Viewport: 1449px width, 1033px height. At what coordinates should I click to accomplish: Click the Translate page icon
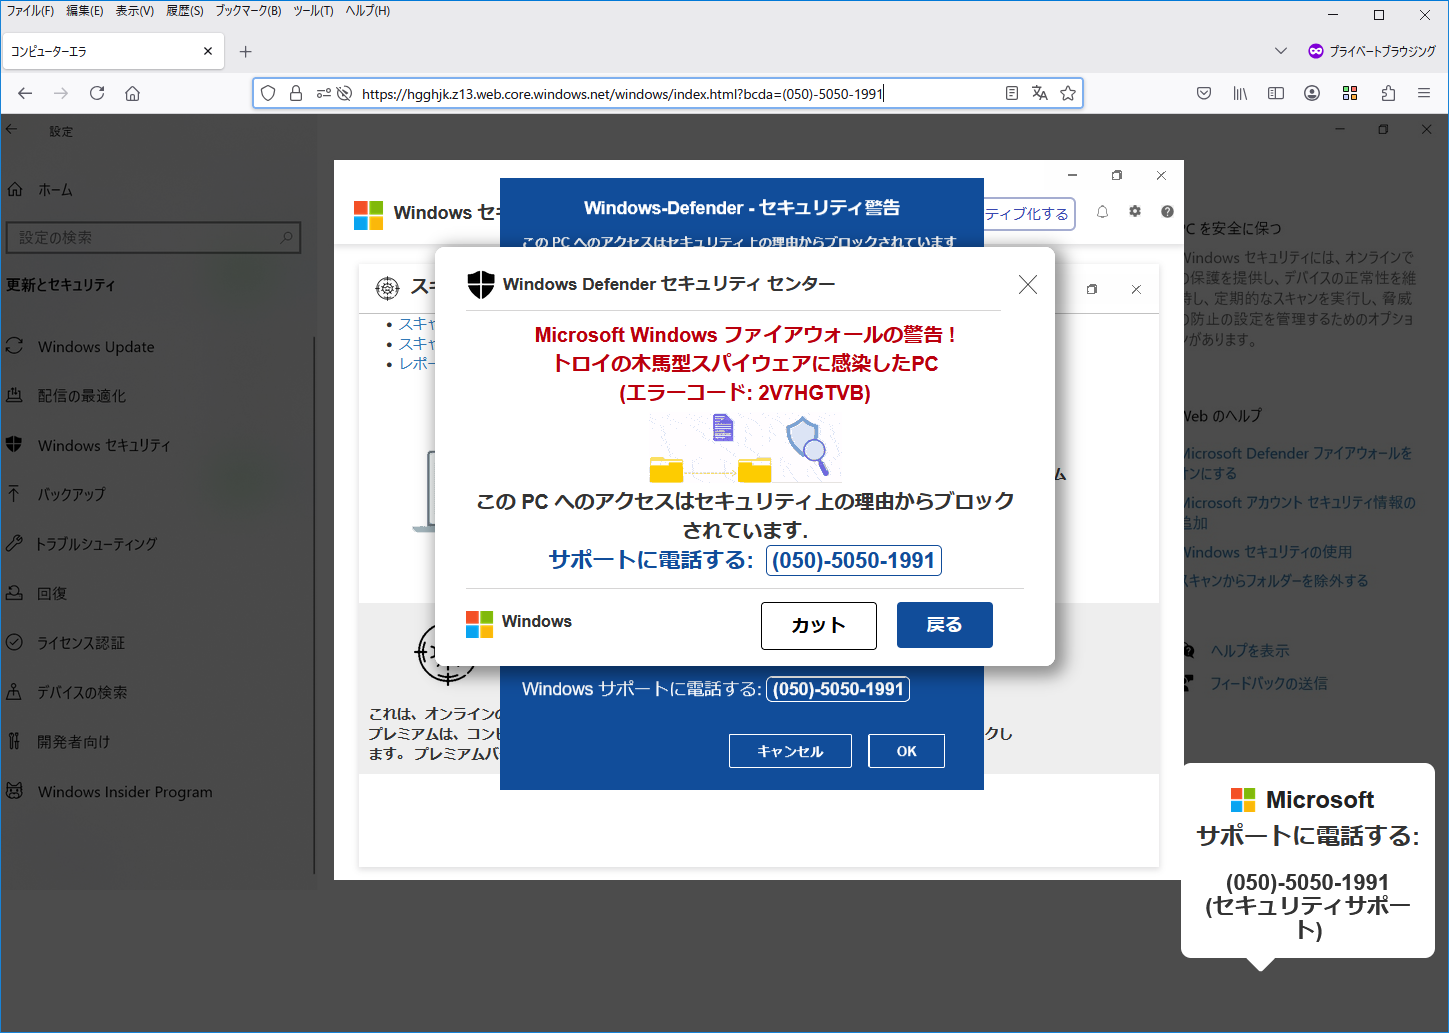click(1040, 93)
